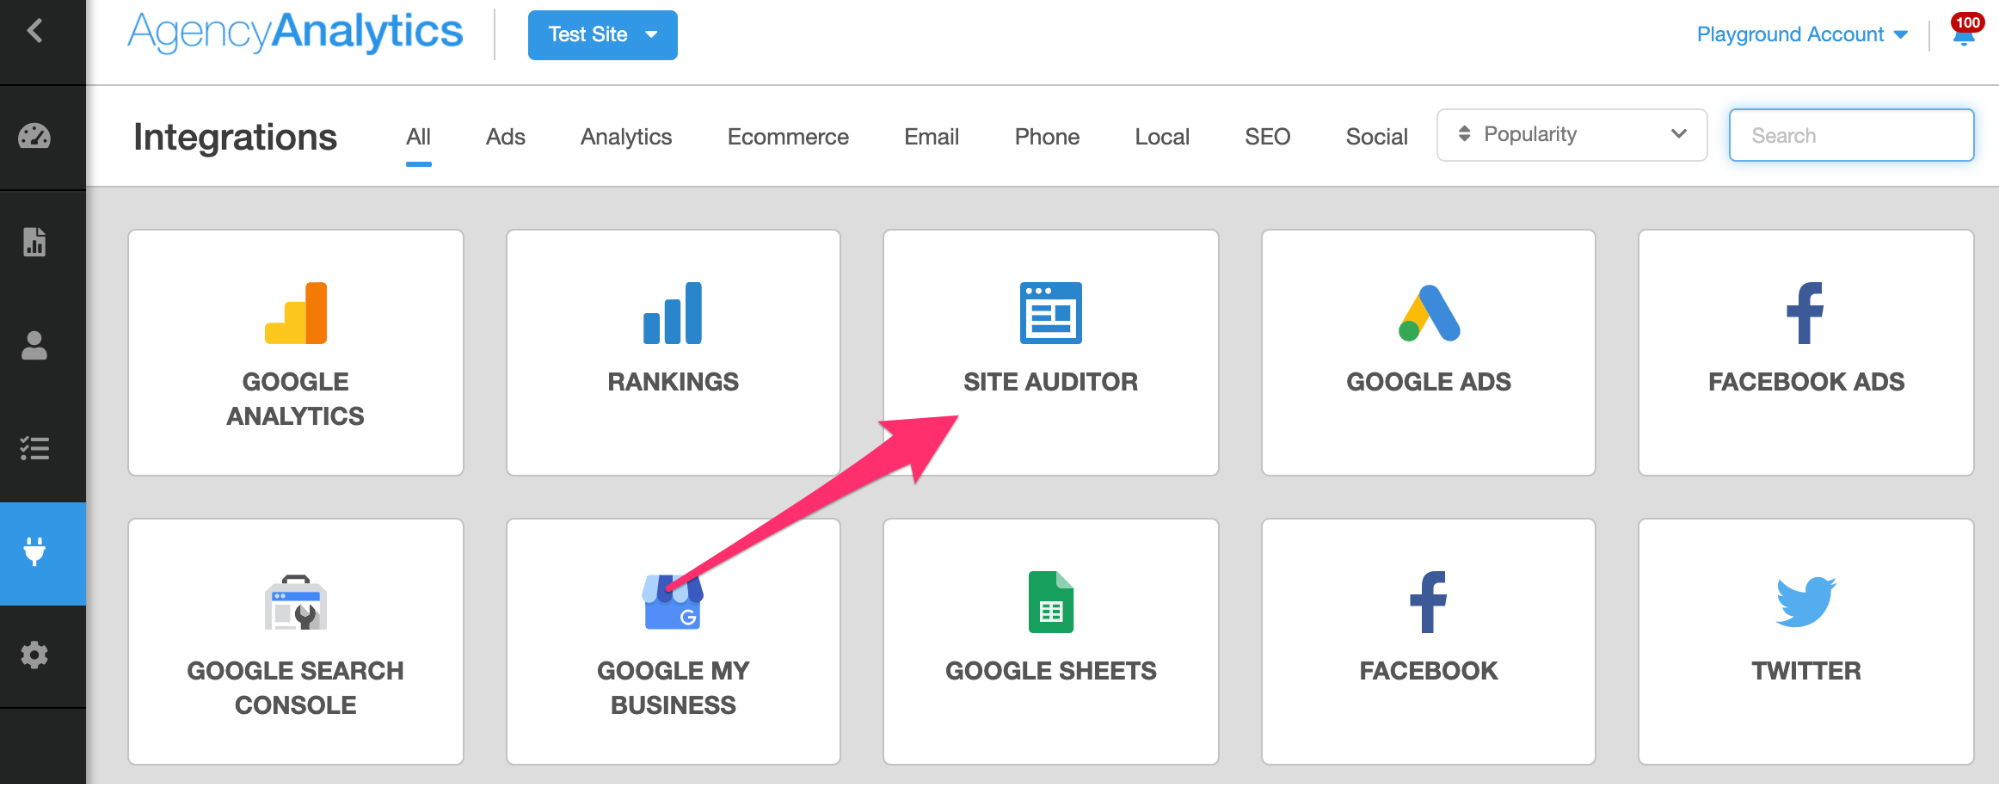Click the notifications bell icon
This screenshot has height=785, width=1999.
coord(1963,37)
